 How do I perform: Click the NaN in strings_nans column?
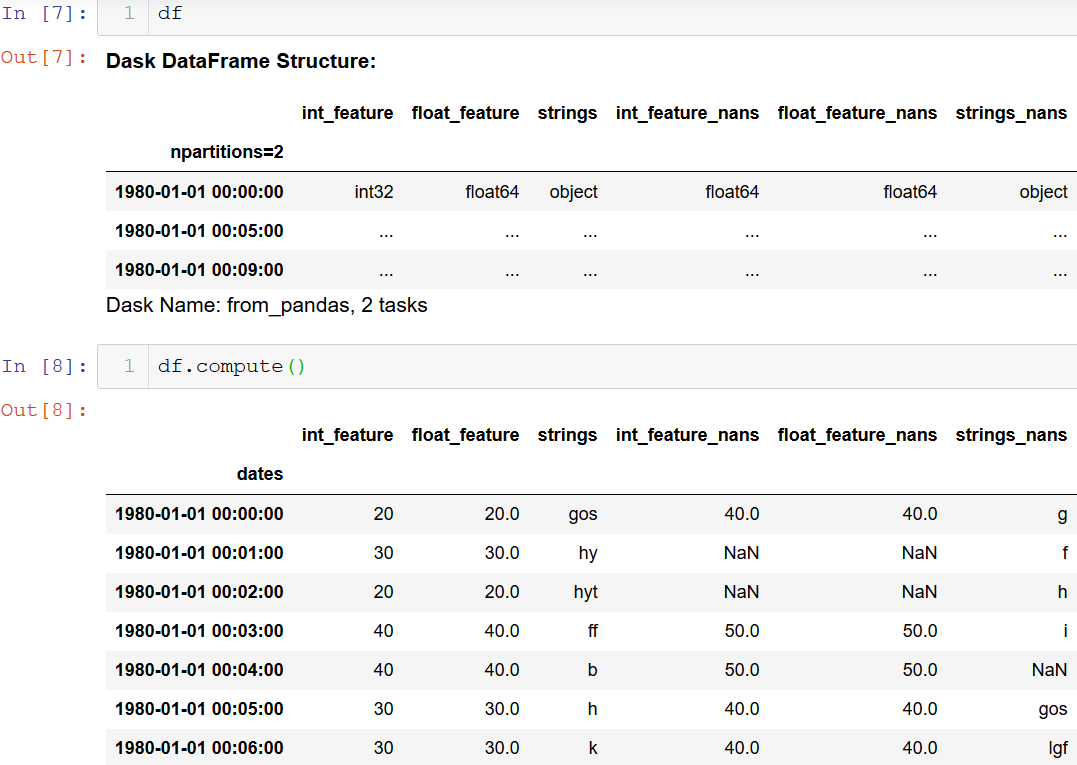coord(1050,670)
